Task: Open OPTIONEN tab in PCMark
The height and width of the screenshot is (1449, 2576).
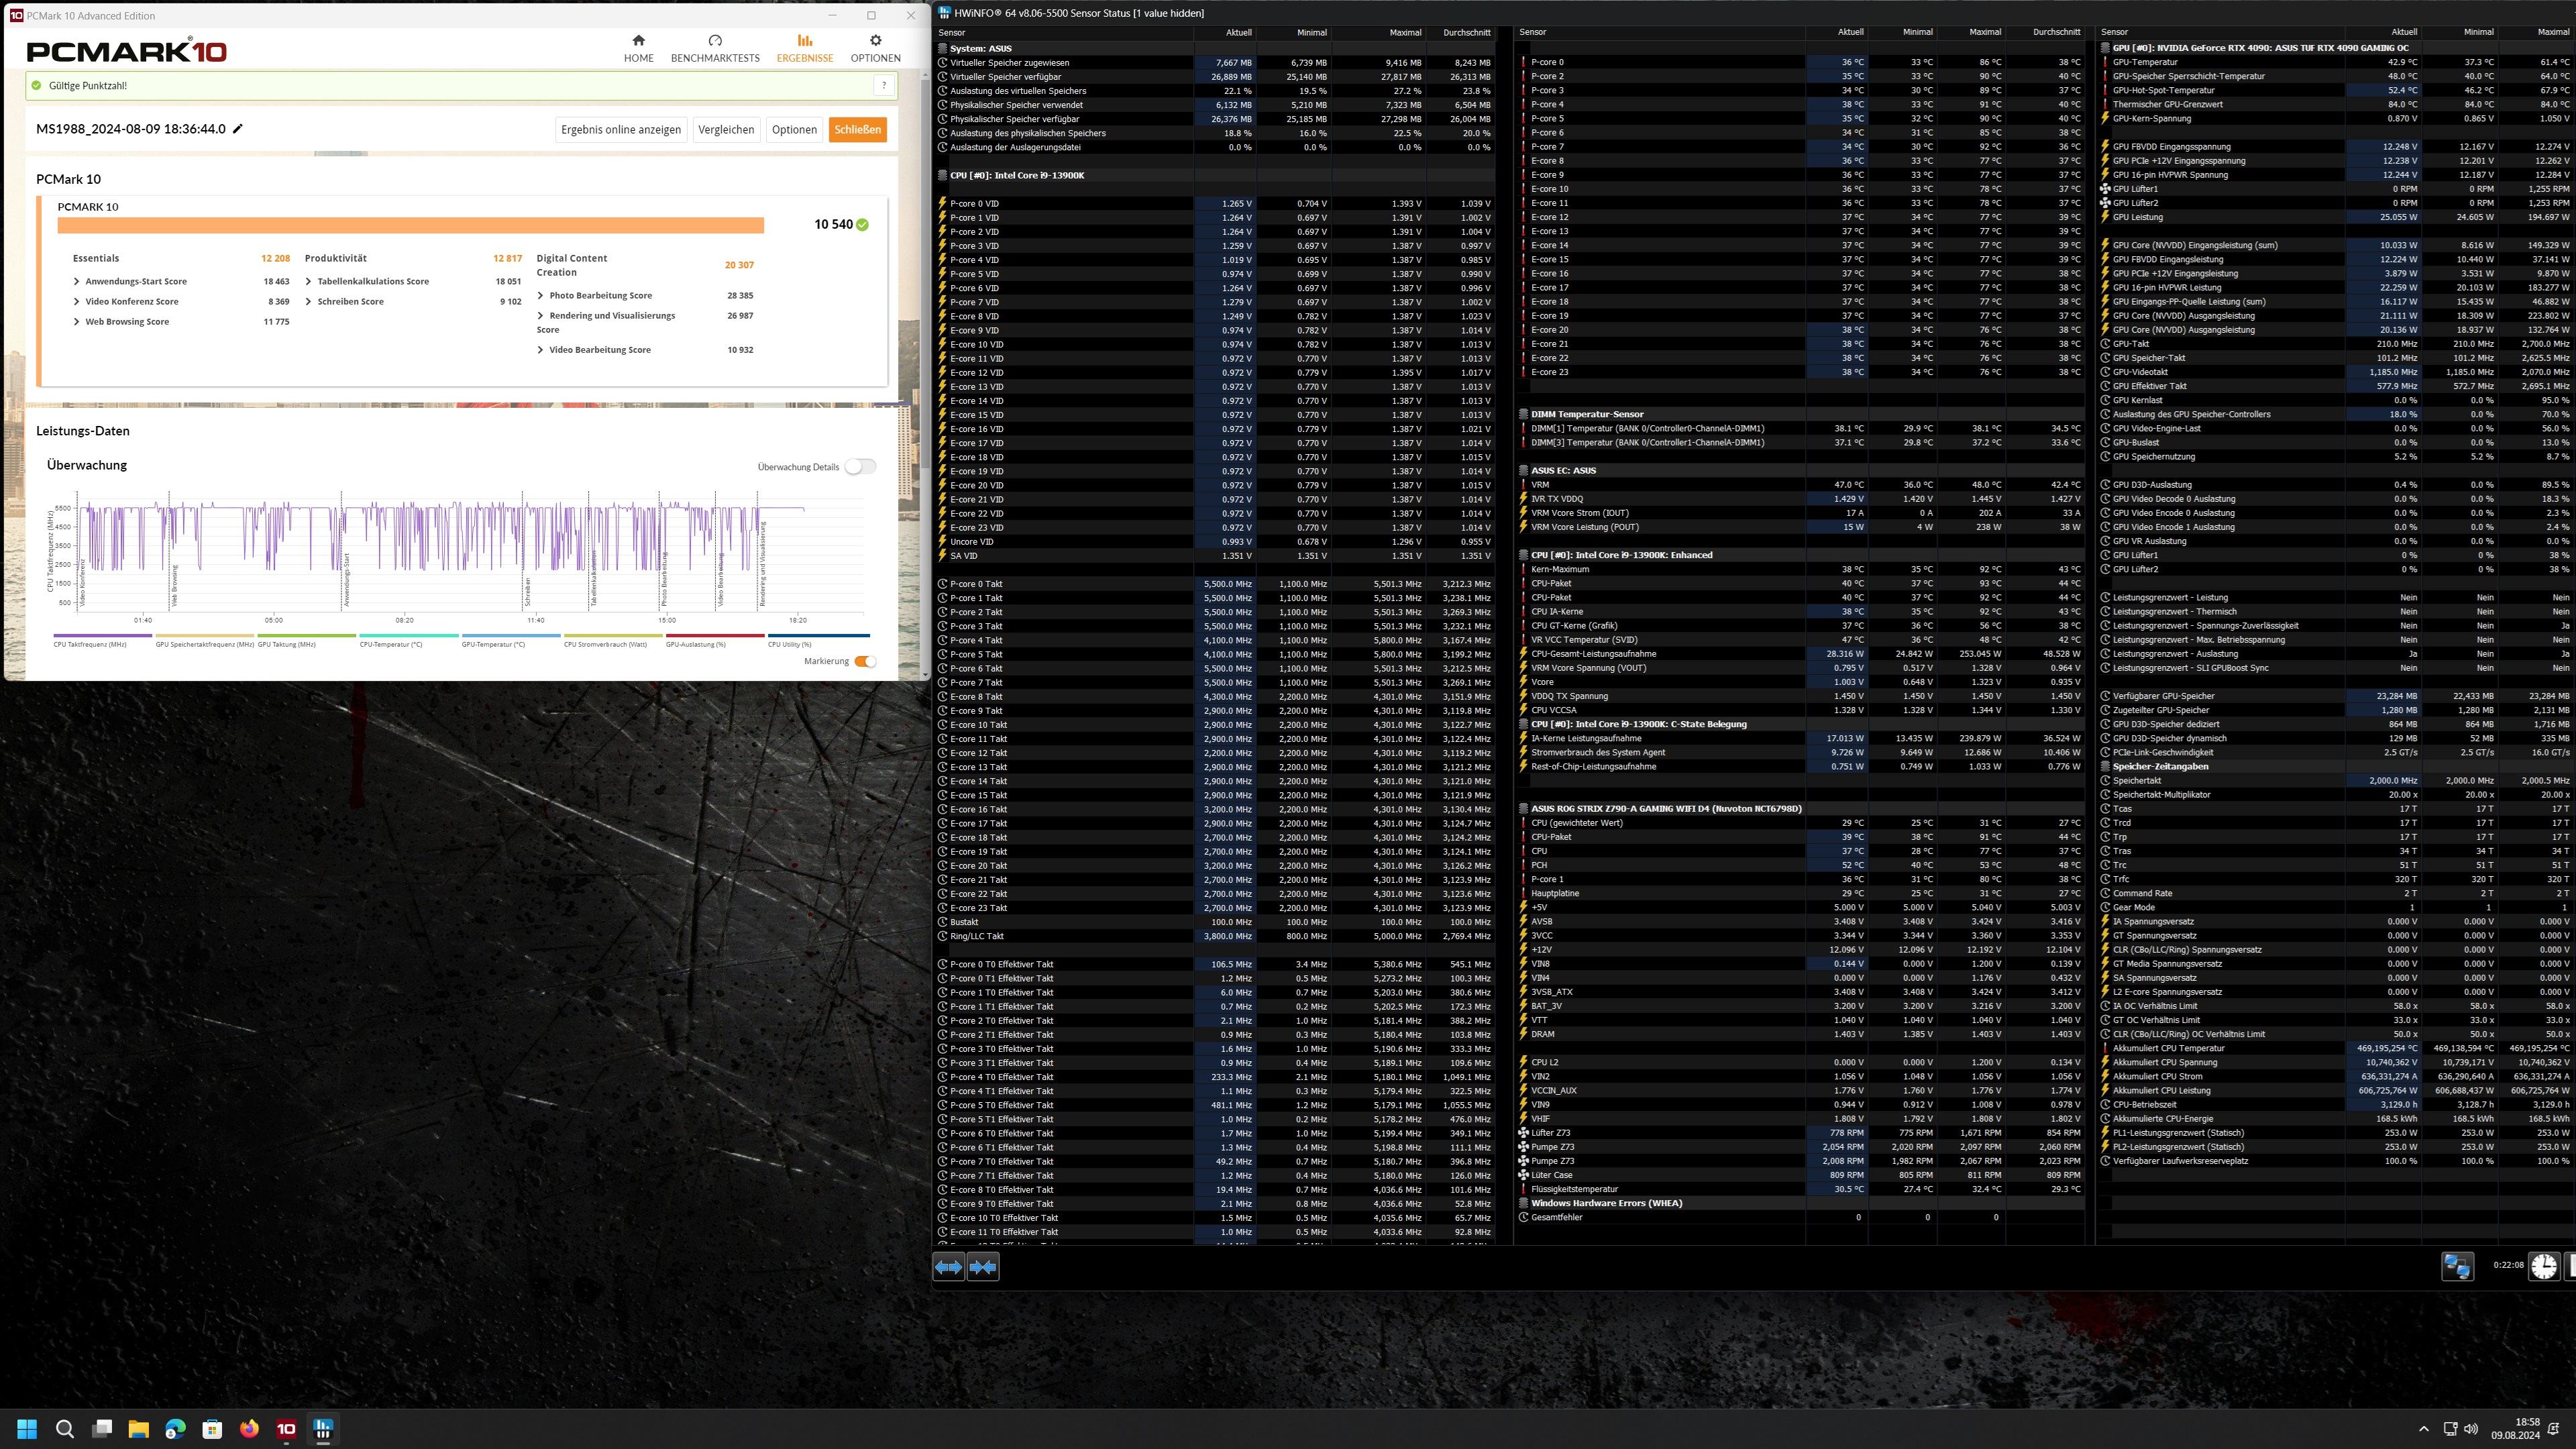Action: (x=875, y=48)
